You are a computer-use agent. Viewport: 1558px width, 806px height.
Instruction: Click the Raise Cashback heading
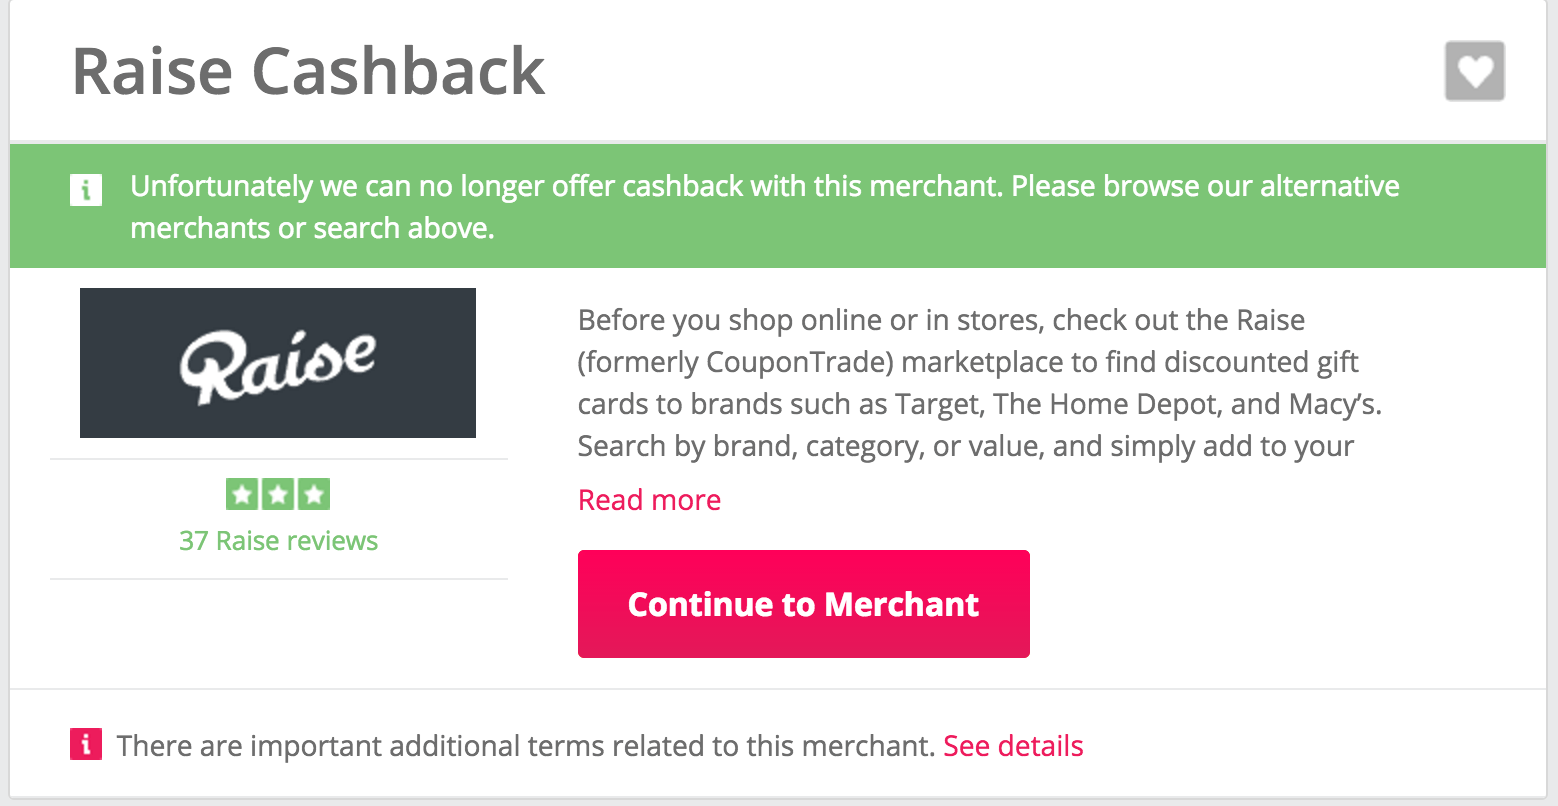click(x=308, y=72)
